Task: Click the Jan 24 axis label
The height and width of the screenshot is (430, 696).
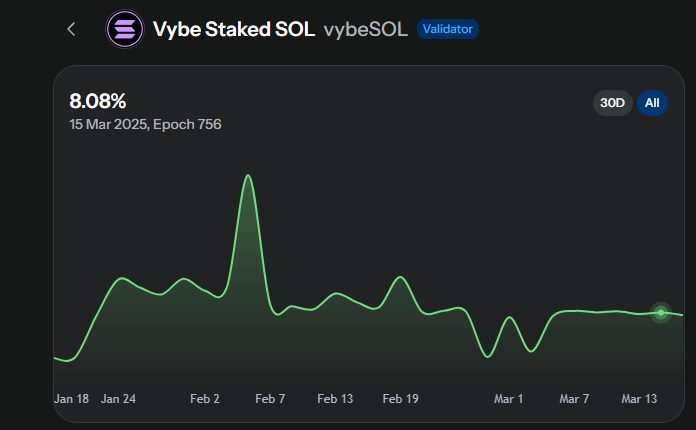Action: pos(118,399)
